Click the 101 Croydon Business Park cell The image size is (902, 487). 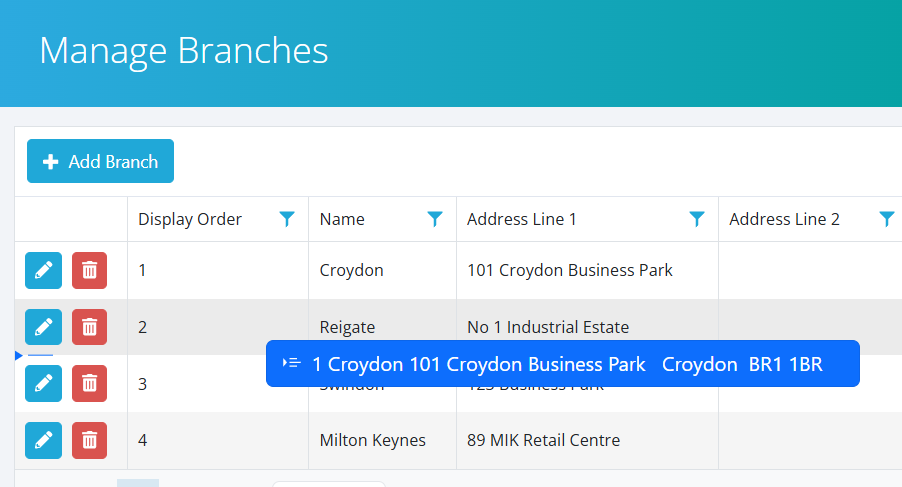pyautogui.click(x=570, y=270)
